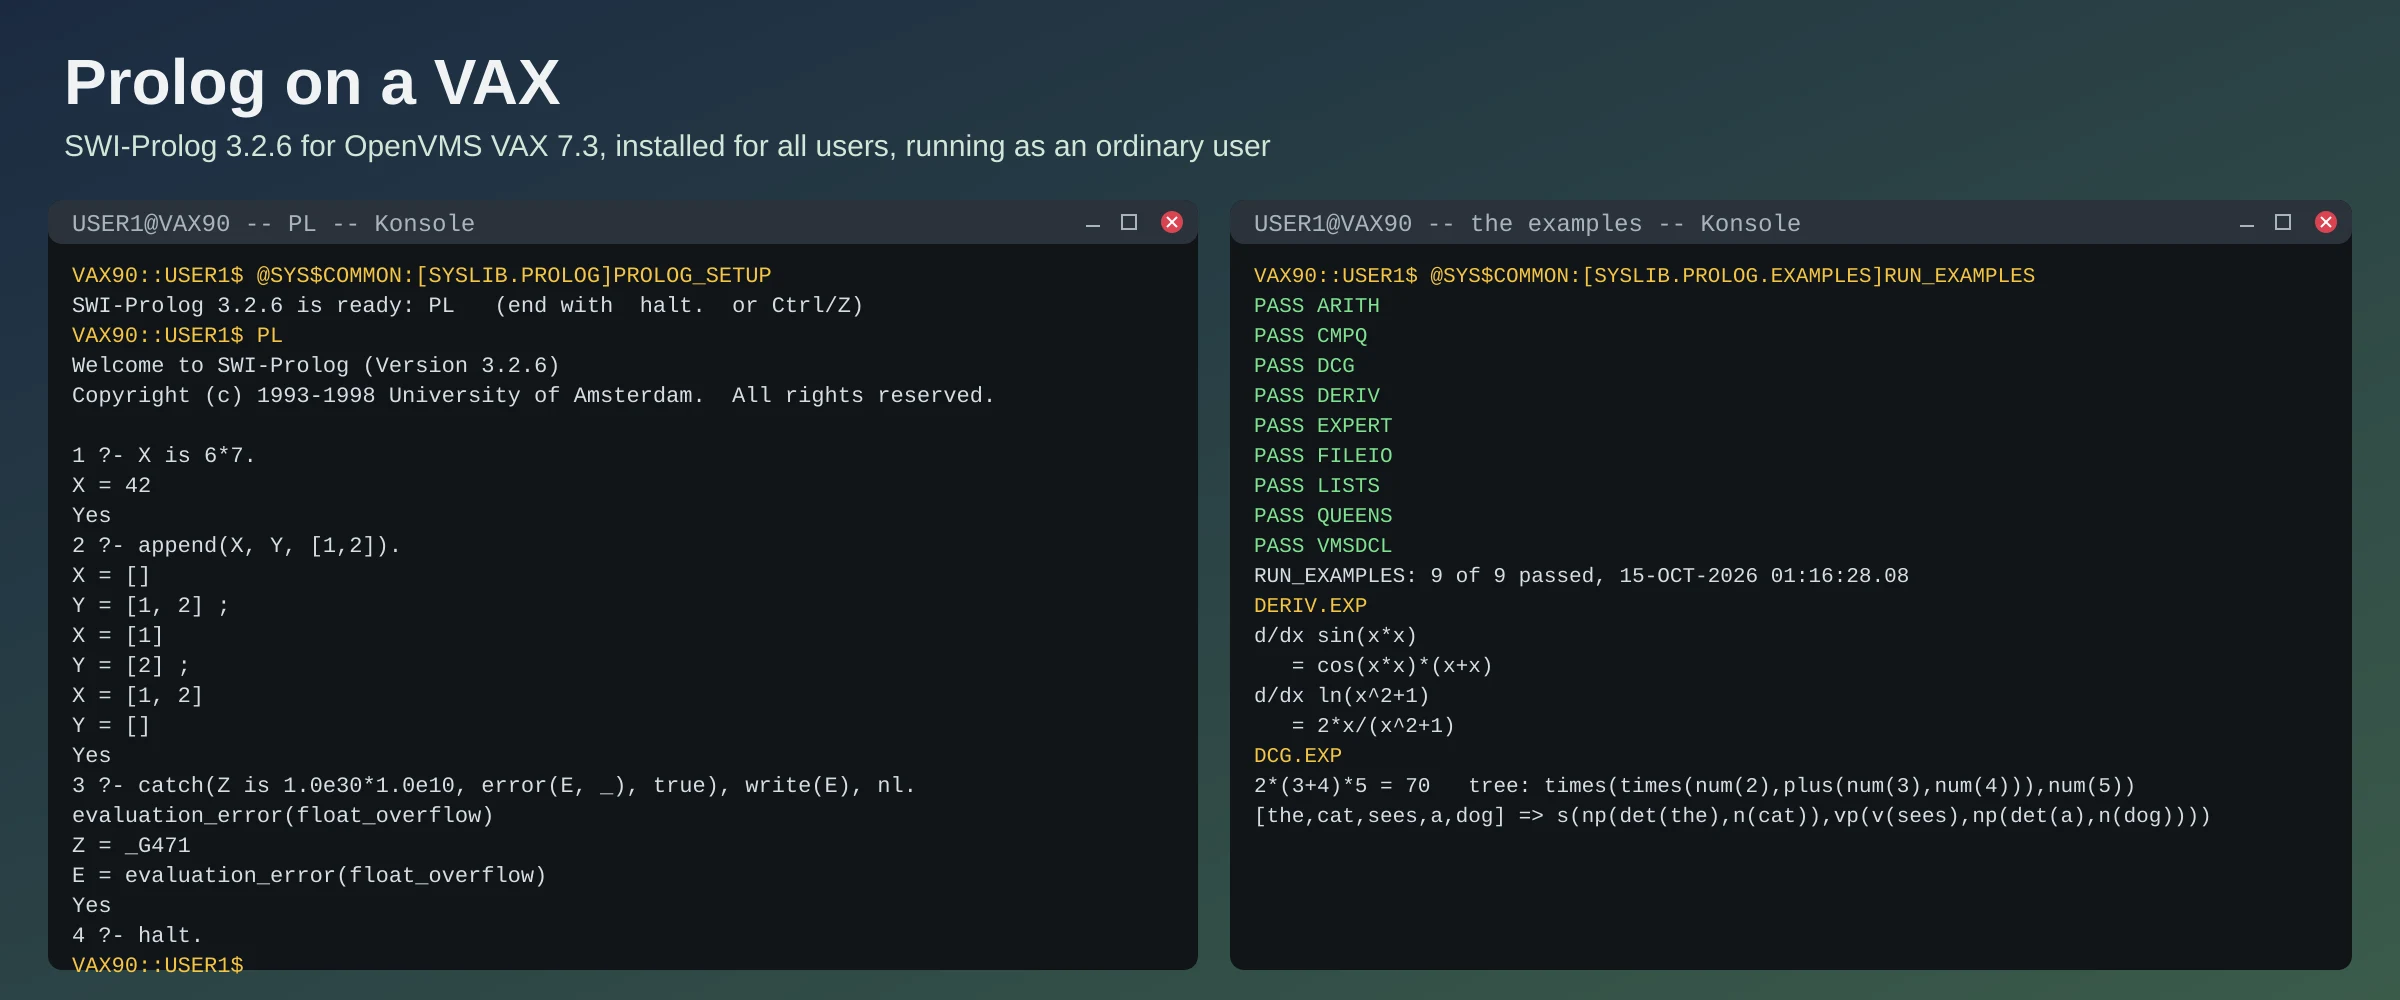Viewport: 2400px width, 1000px height.
Task: Click the examples Konsole title text
Action: tap(1527, 224)
